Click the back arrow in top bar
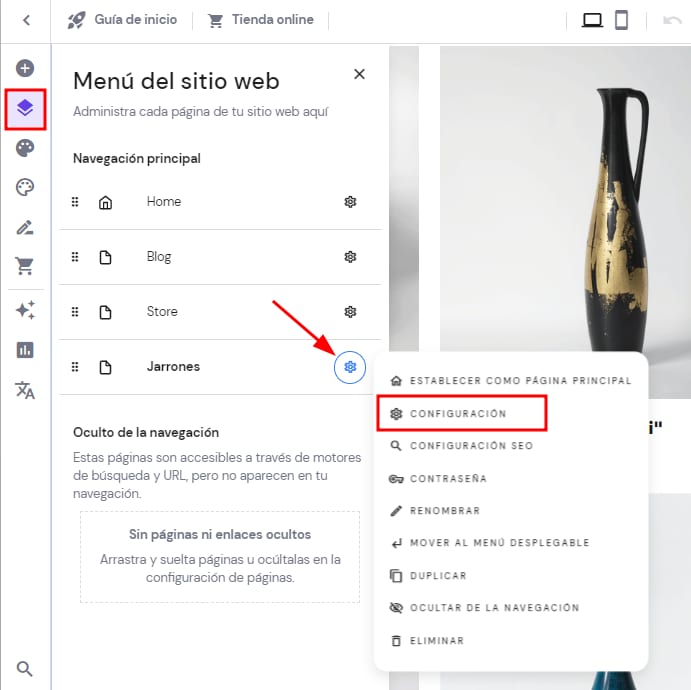Screen dimensions: 691x690 (x=26, y=20)
